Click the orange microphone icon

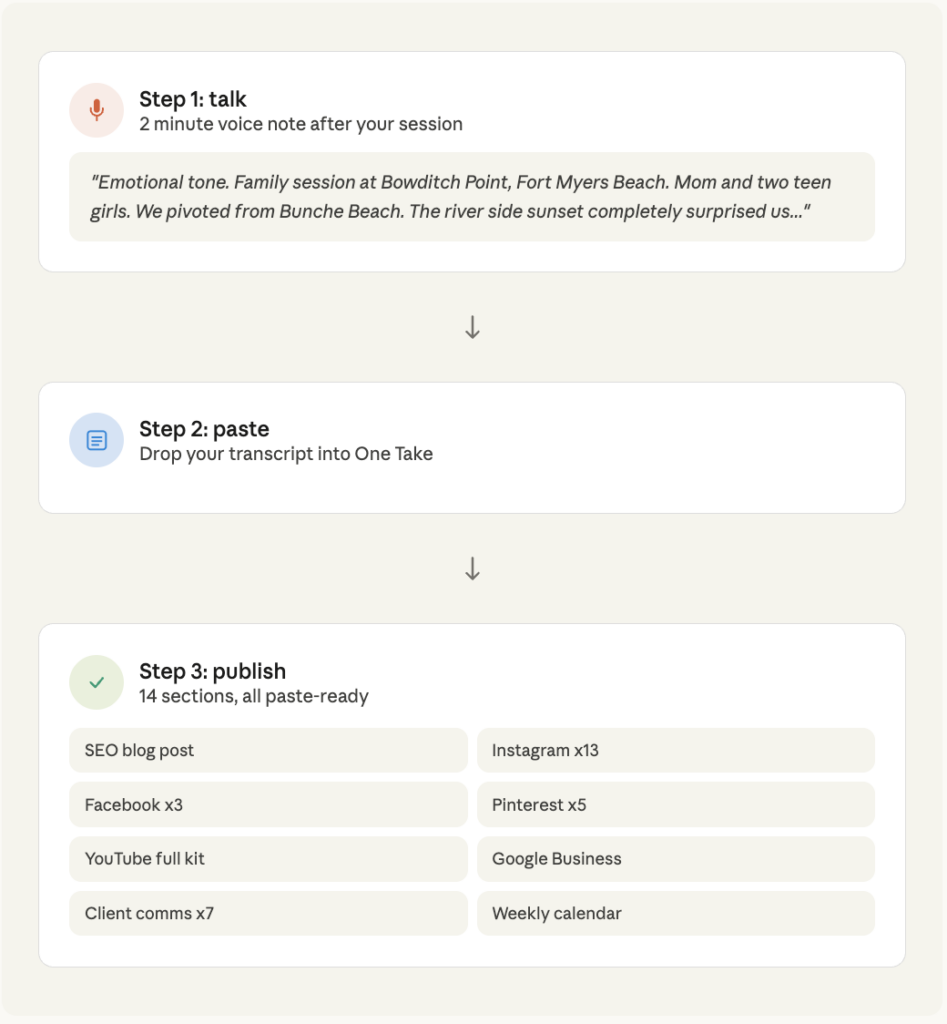[x=96, y=110]
